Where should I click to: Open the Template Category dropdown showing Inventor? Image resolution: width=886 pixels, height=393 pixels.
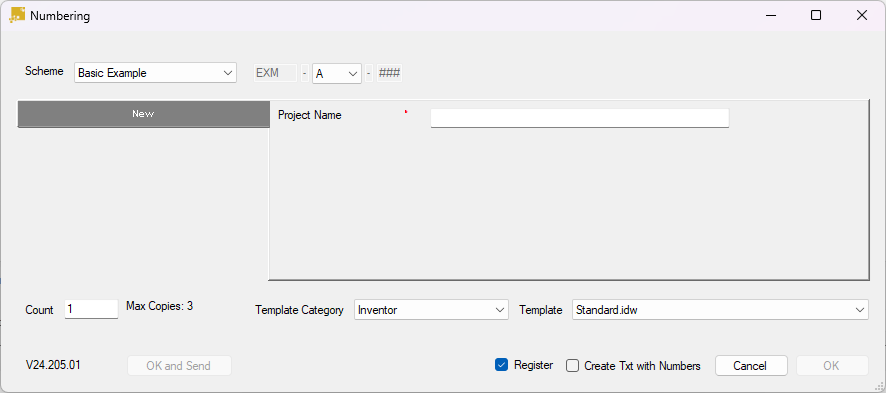(x=432, y=309)
